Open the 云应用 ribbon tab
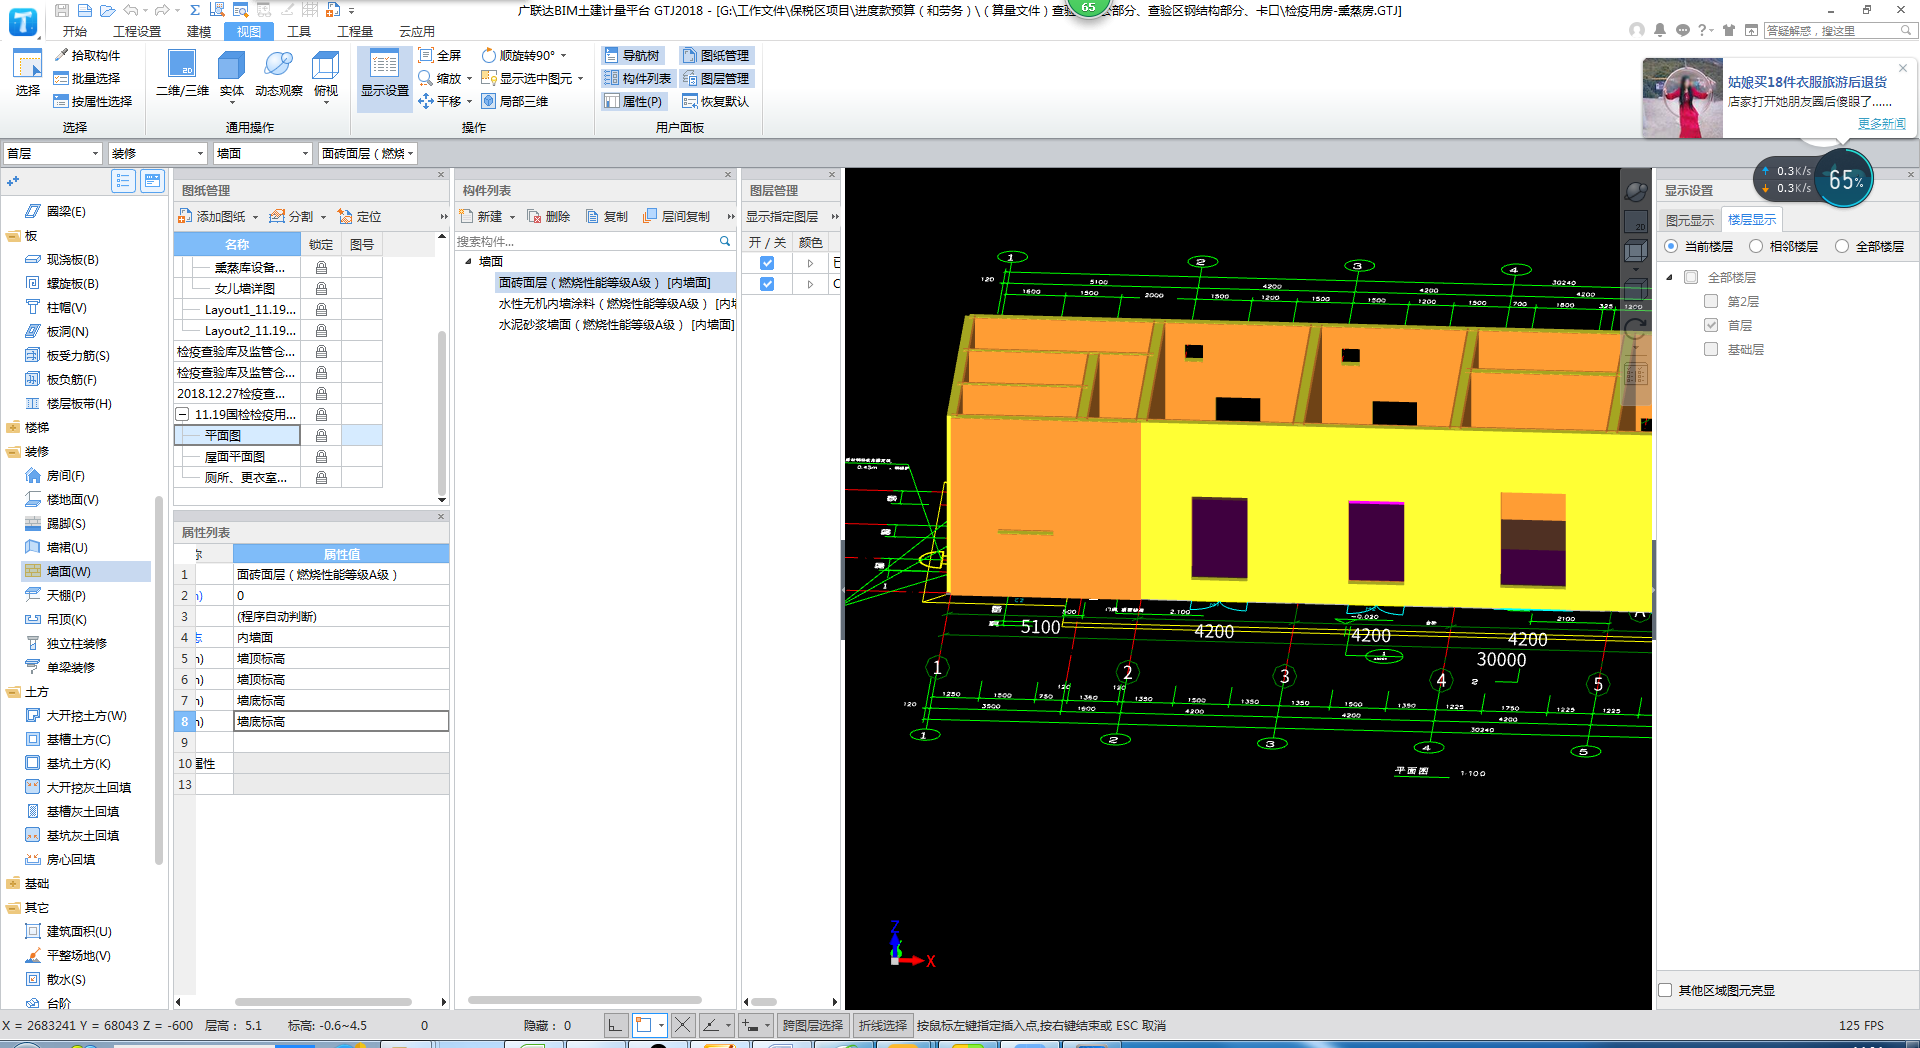Image resolution: width=1920 pixels, height=1048 pixels. tap(417, 31)
